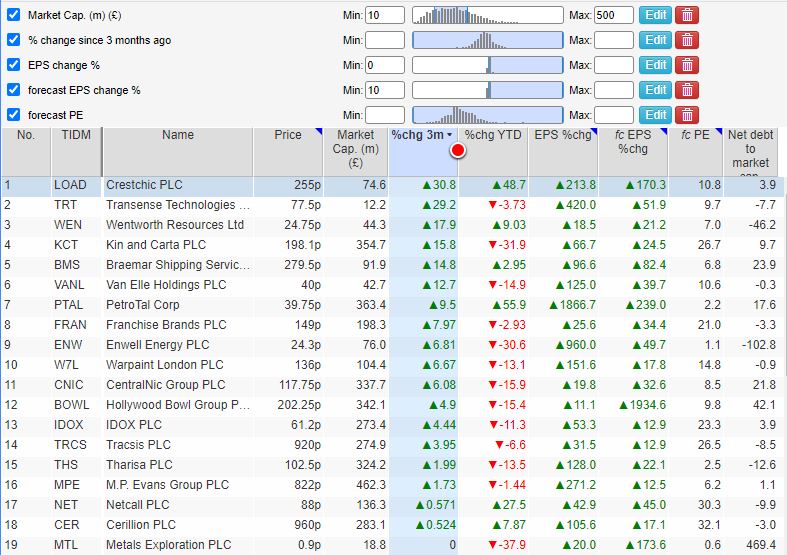The image size is (787, 555).
Task: Sort by the fc EPS %chg column header
Action: pyautogui.click(x=633, y=151)
